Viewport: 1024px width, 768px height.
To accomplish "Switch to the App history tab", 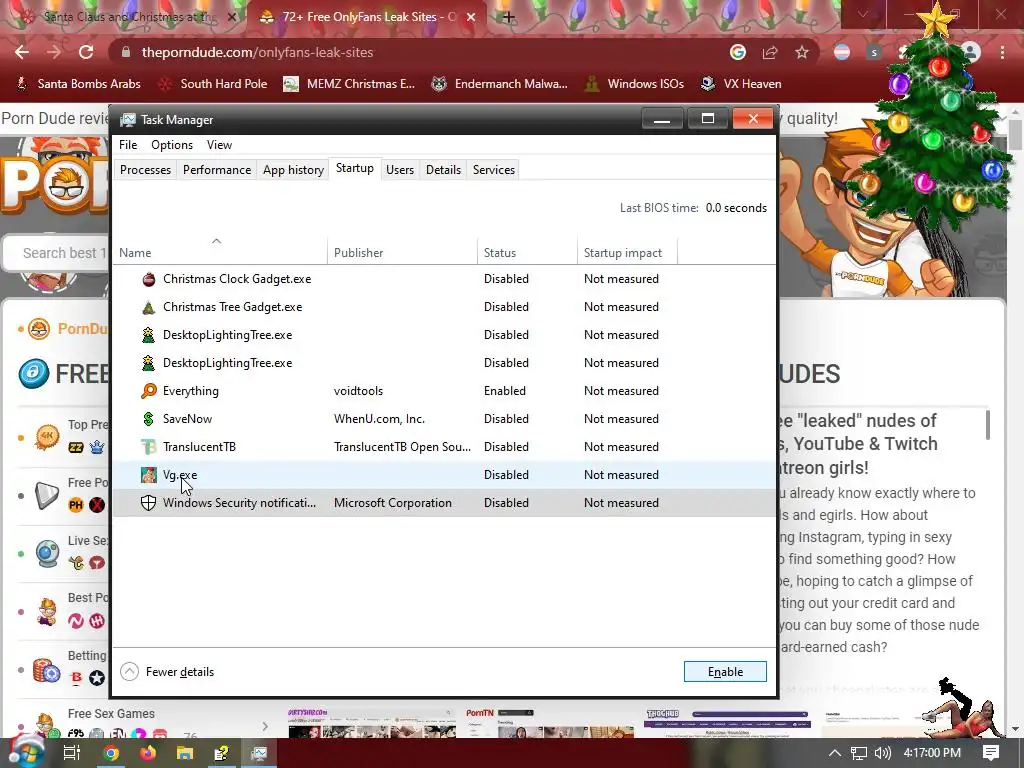I will click(293, 170).
